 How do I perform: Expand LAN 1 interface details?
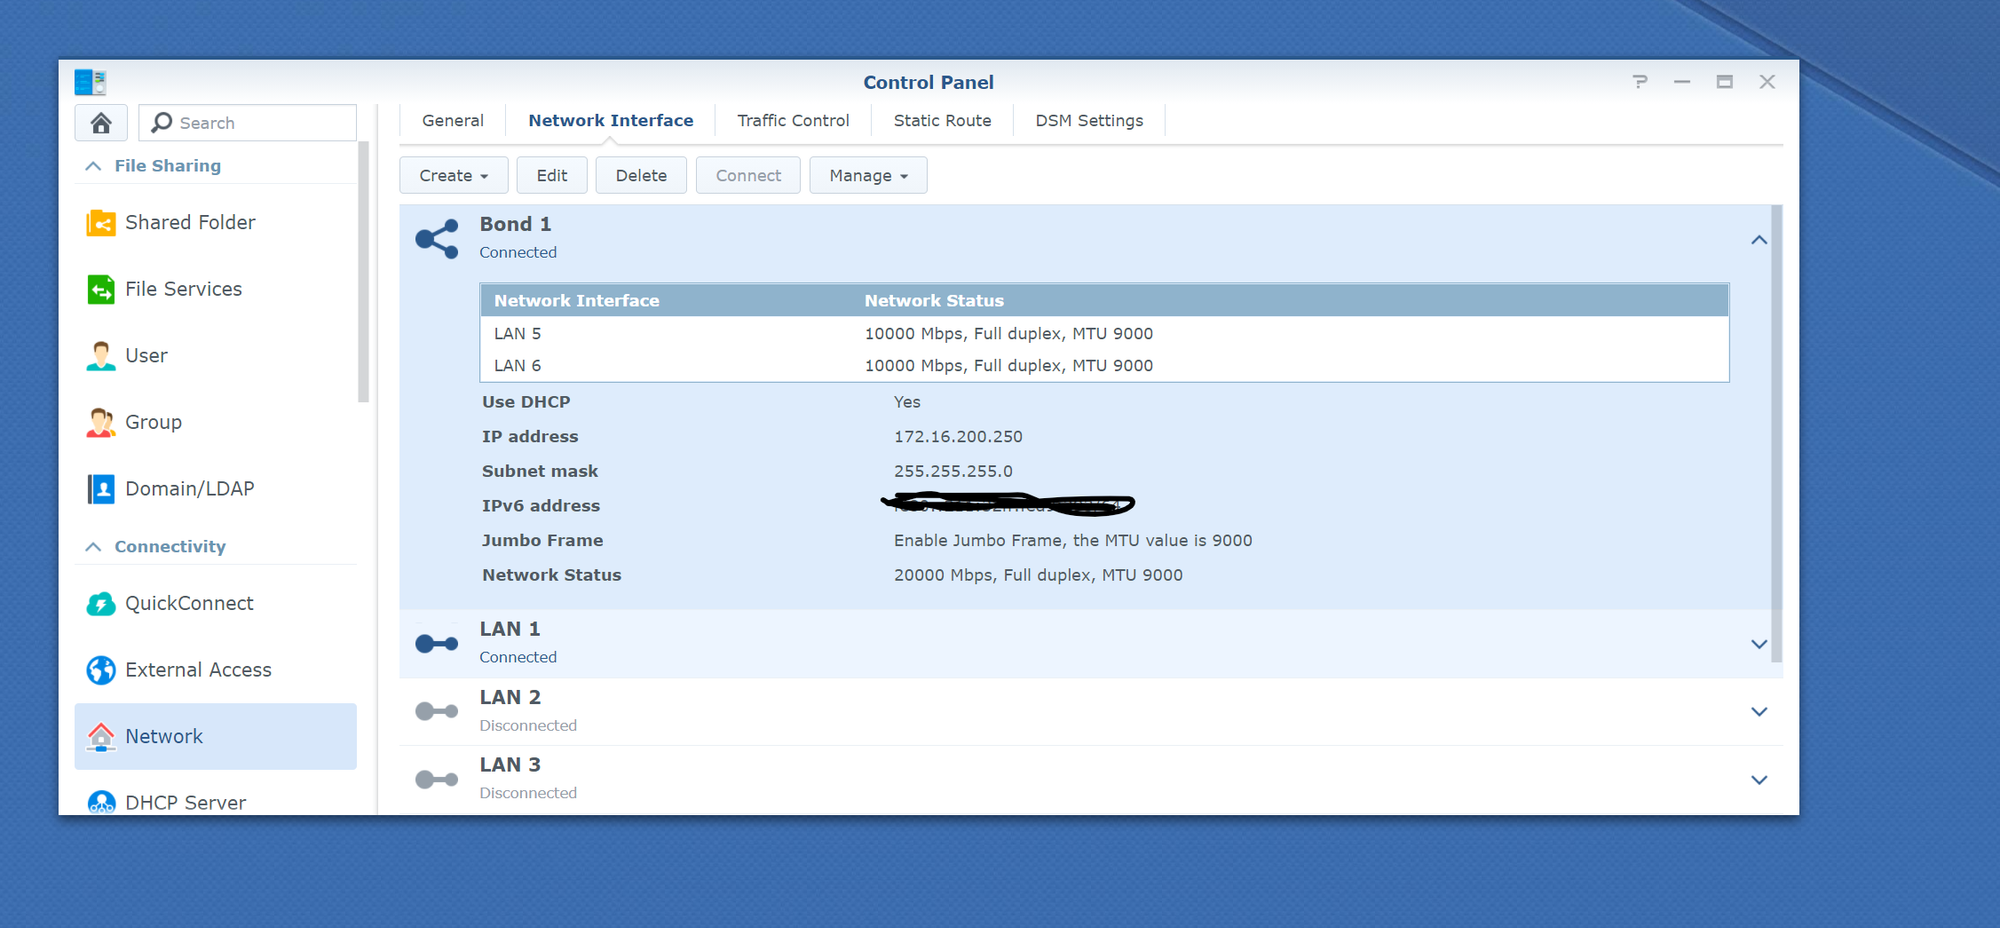(x=1758, y=644)
